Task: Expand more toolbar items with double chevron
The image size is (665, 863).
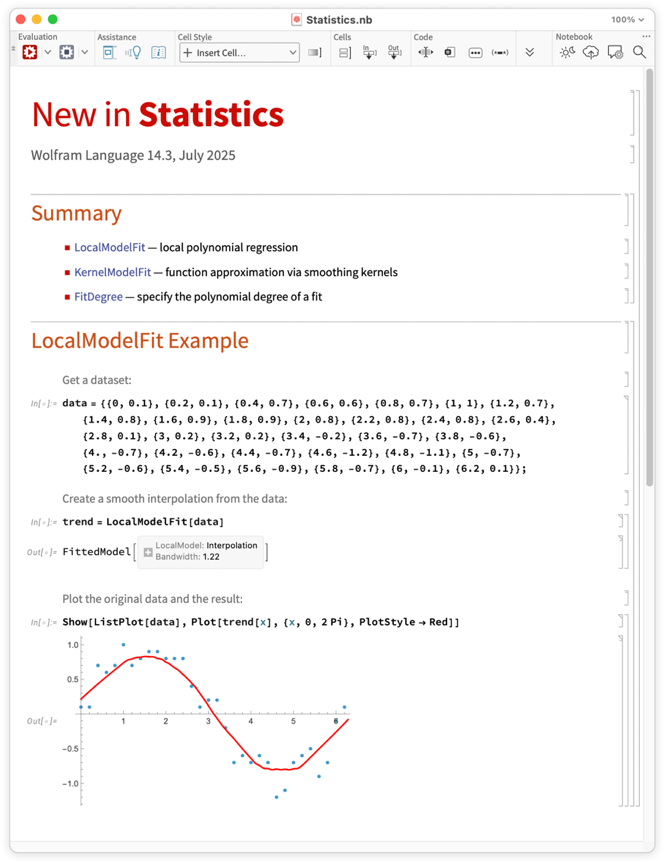Action: [530, 52]
